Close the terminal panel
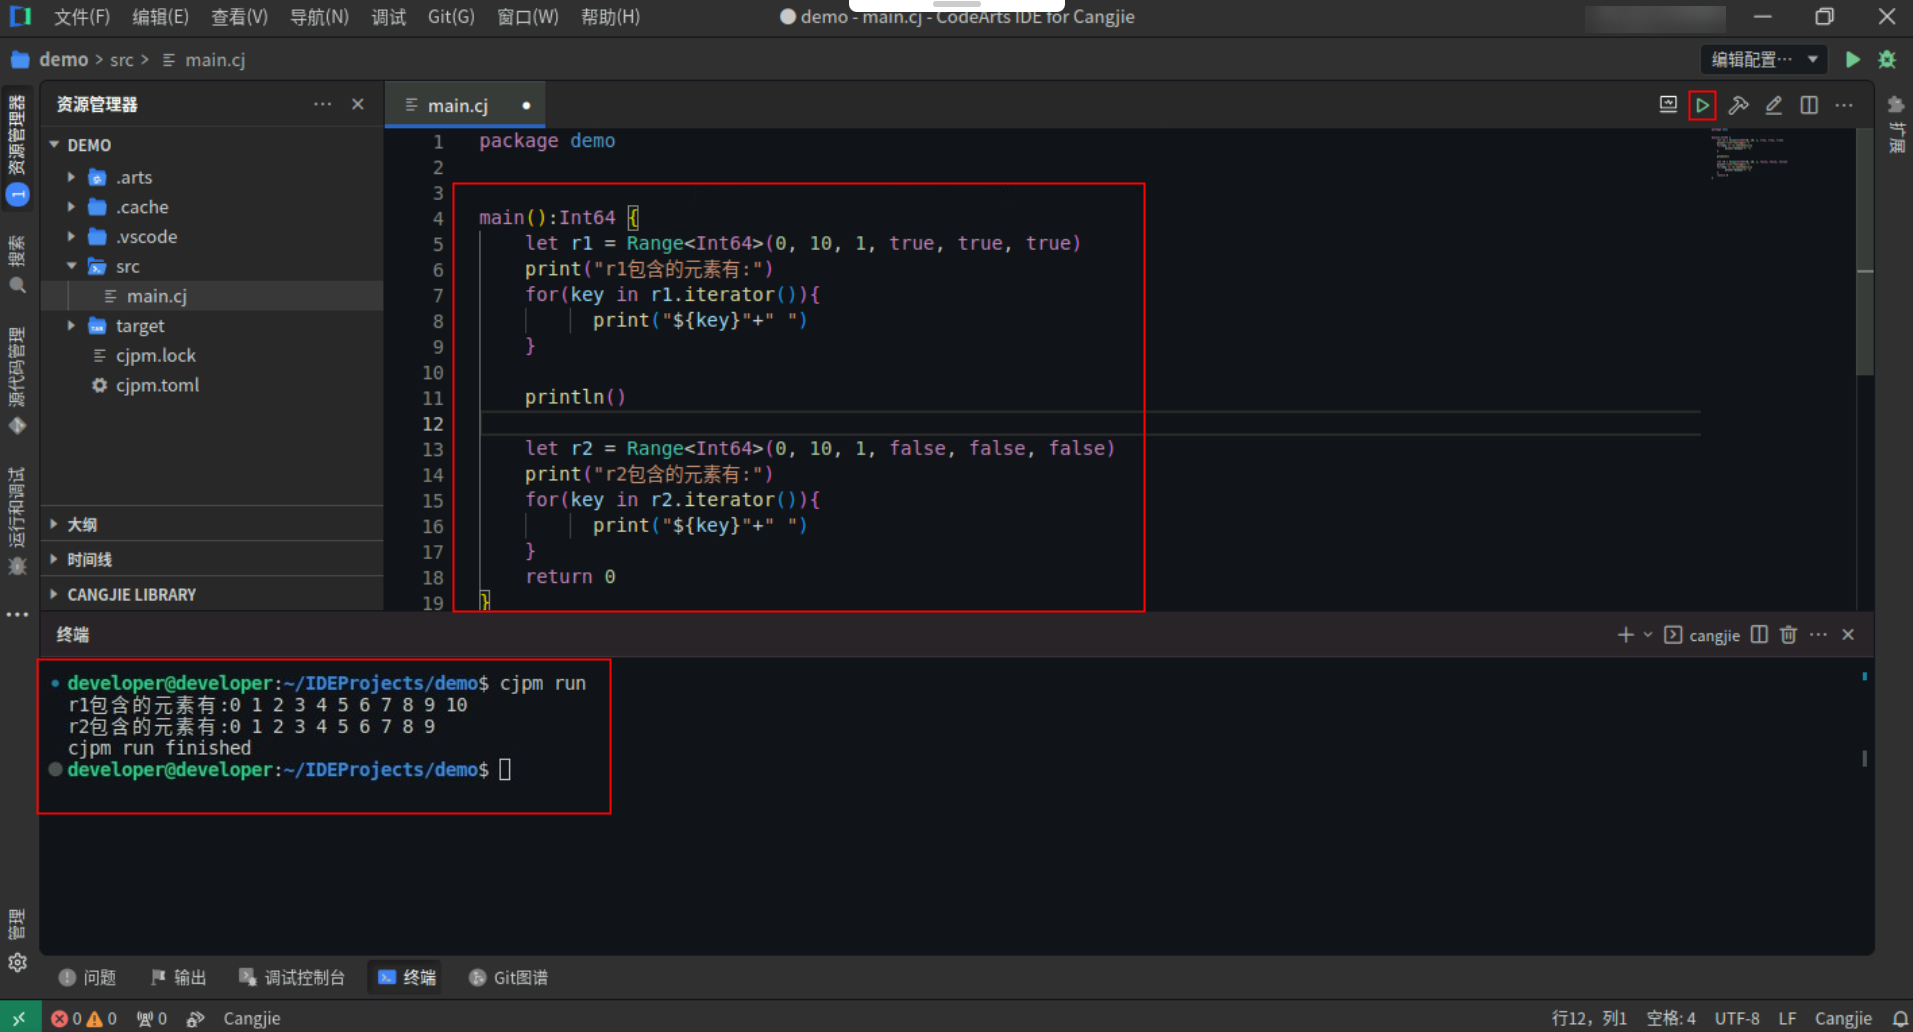This screenshot has width=1913, height=1032. [1848, 635]
